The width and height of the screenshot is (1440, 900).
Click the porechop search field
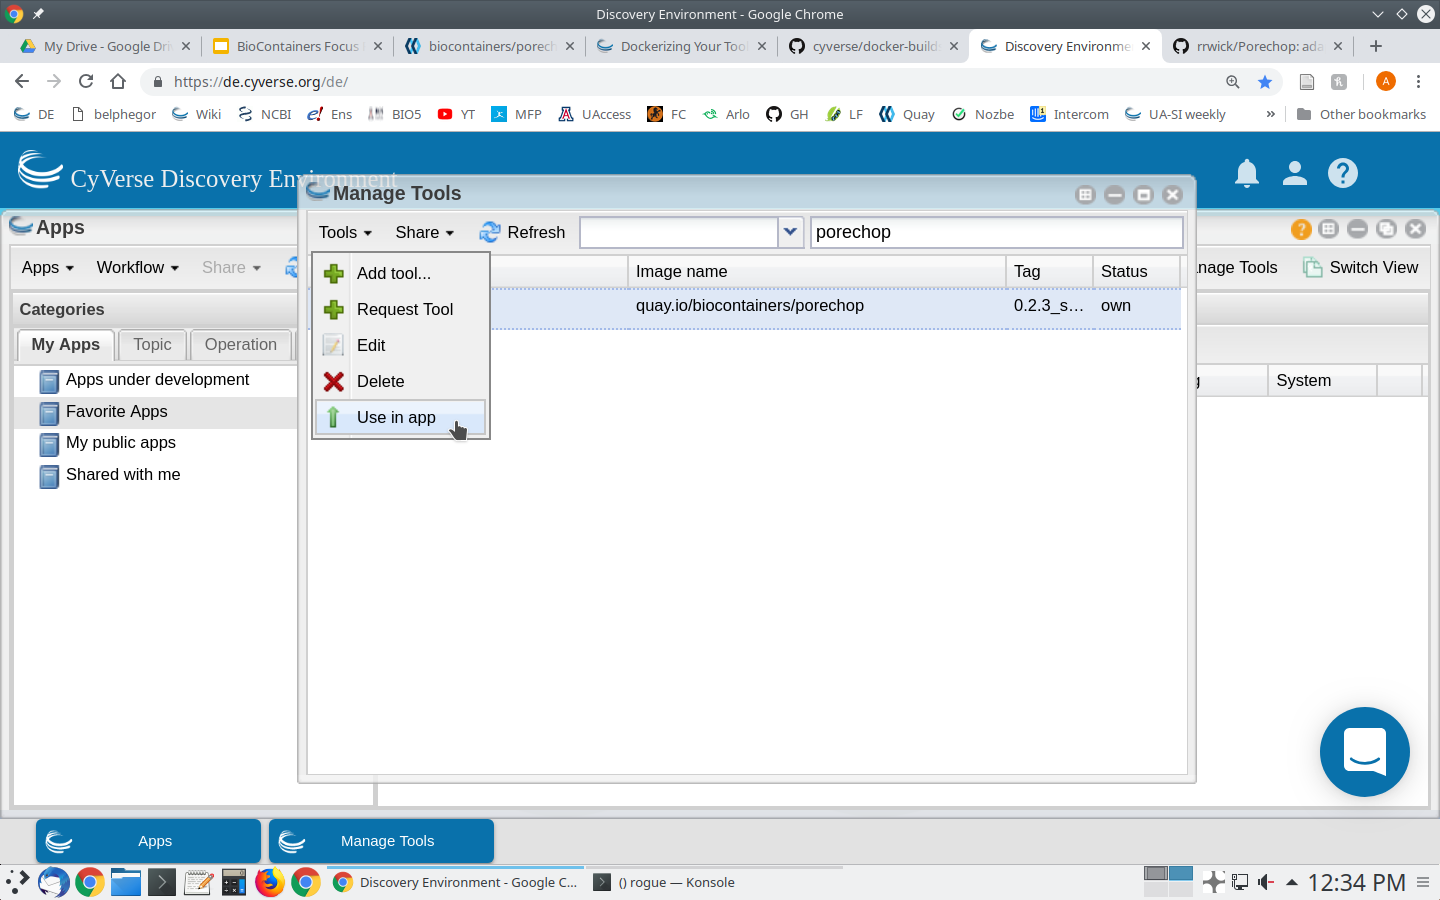[x=996, y=232]
